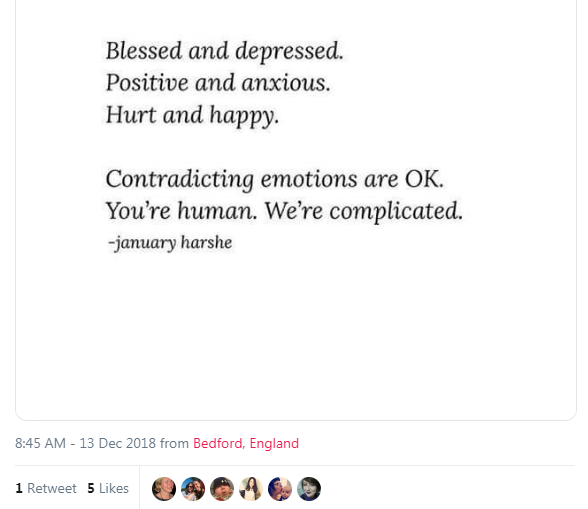Open the quote image in full view
This screenshot has height=509, width=588.
pos(296,210)
